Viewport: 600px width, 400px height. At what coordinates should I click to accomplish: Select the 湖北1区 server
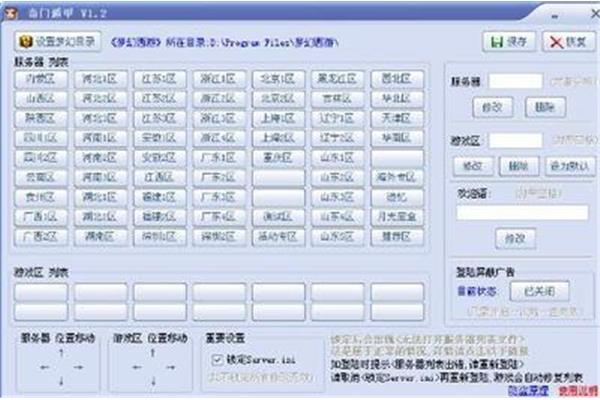pyautogui.click(x=100, y=197)
